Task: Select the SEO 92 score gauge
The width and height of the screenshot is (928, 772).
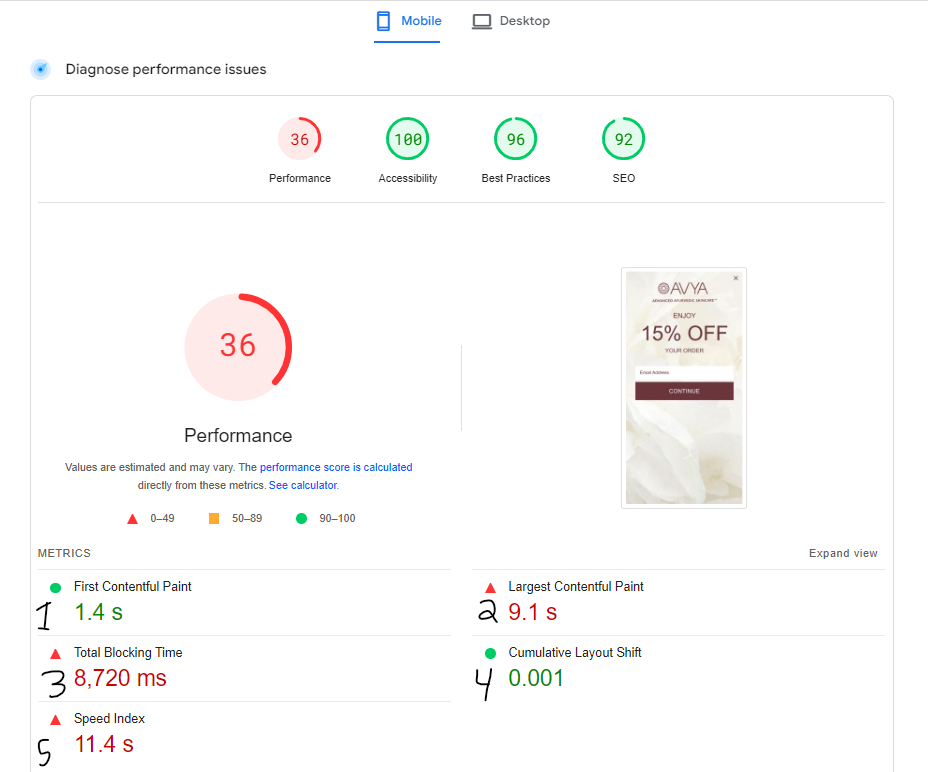Action: pyautogui.click(x=623, y=139)
